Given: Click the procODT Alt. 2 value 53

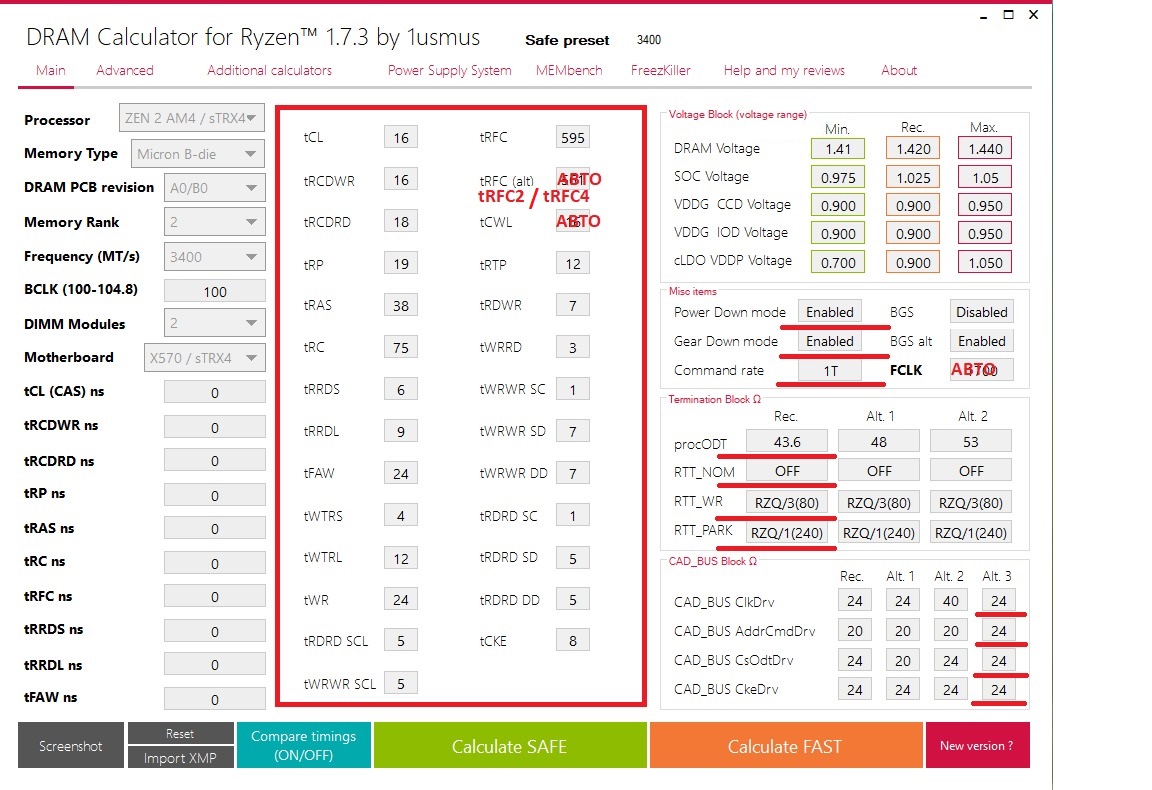Looking at the screenshot, I should pos(971,441).
